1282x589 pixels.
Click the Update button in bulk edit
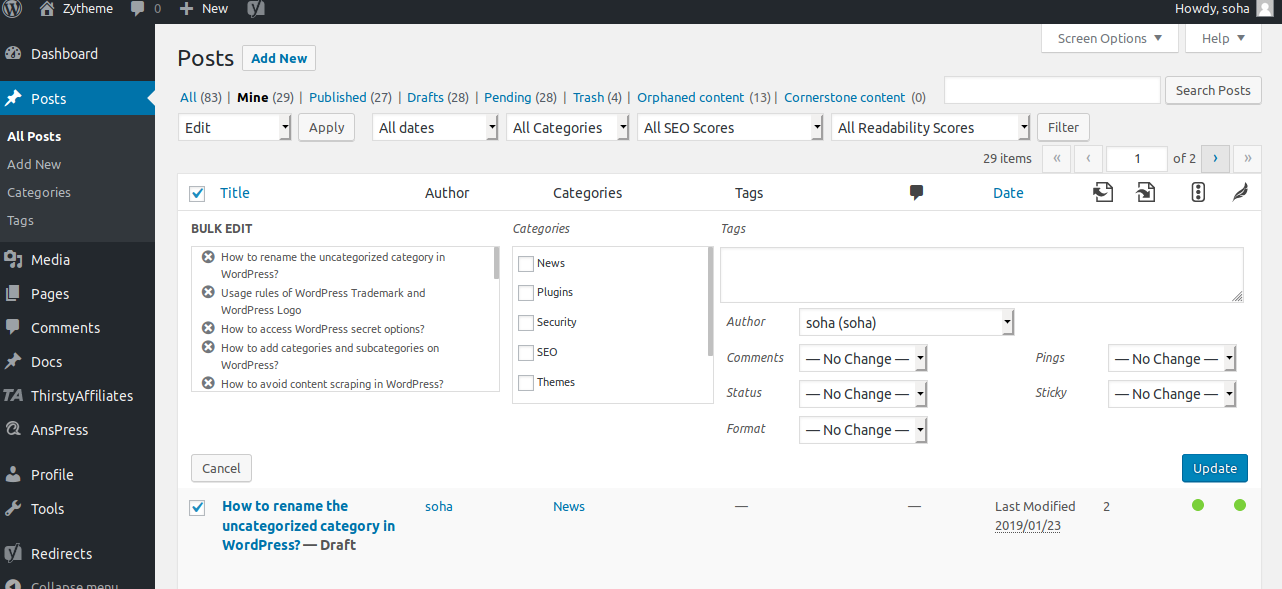click(1215, 468)
